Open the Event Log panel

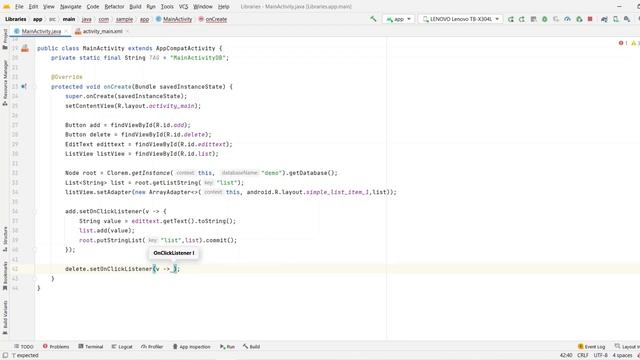[591, 347]
